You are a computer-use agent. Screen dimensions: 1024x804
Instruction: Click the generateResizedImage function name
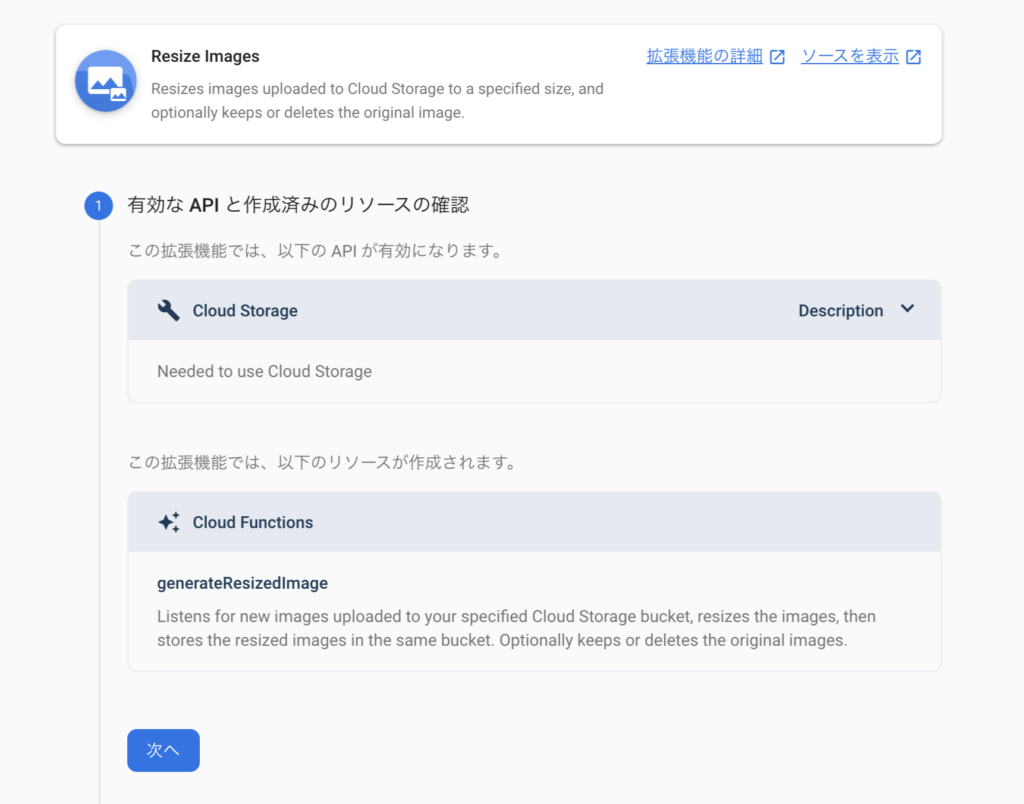[242, 583]
